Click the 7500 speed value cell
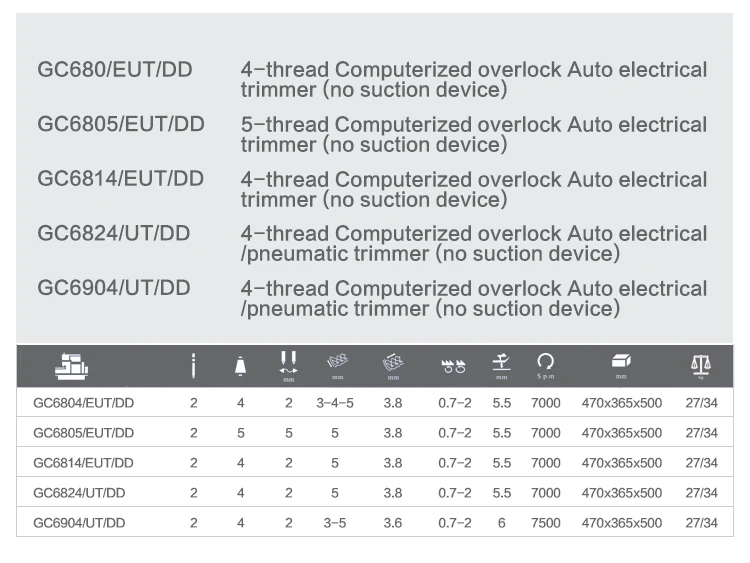Image resolution: width=750 pixels, height=563 pixels. click(x=546, y=523)
